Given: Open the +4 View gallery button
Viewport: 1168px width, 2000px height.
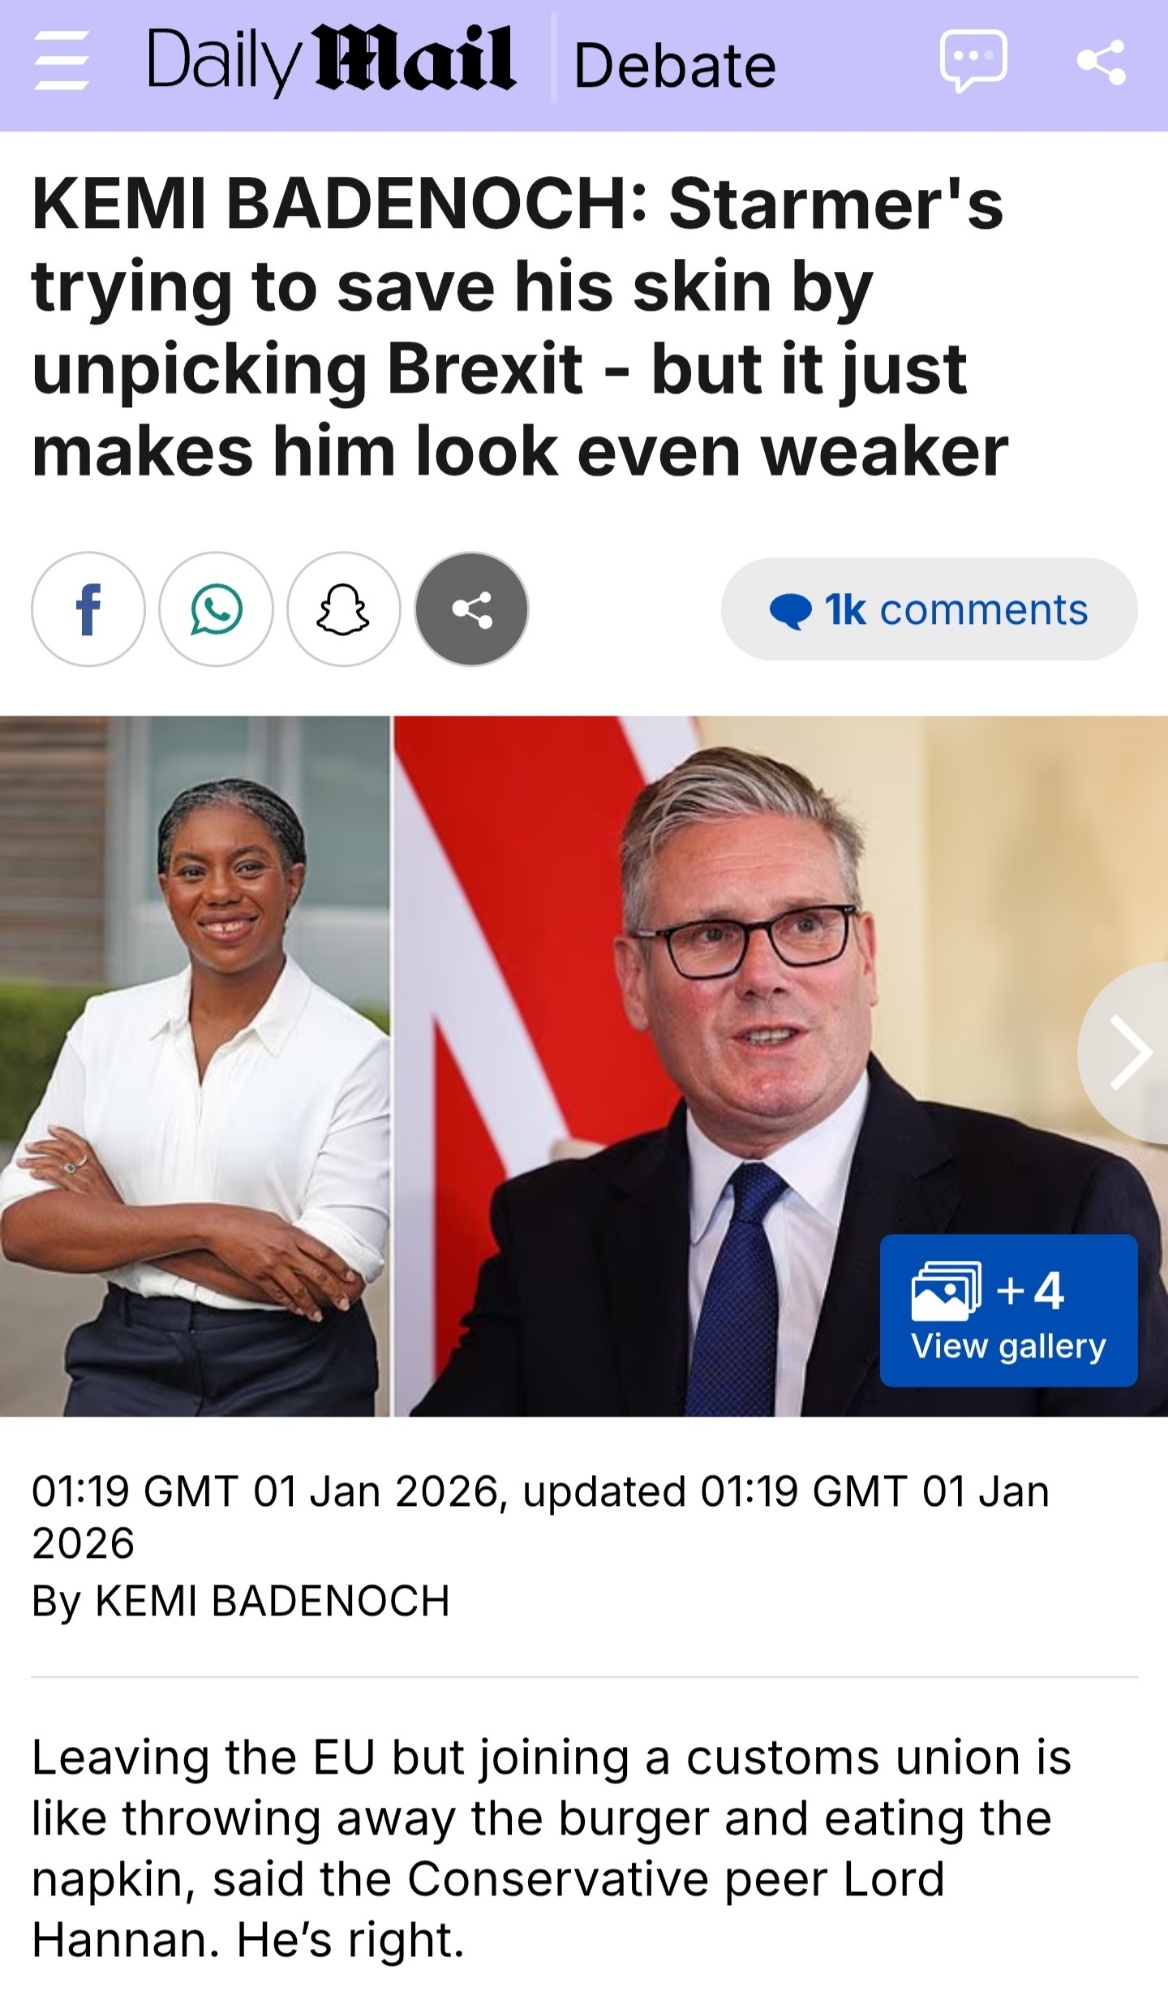Looking at the screenshot, I should click(1009, 1310).
